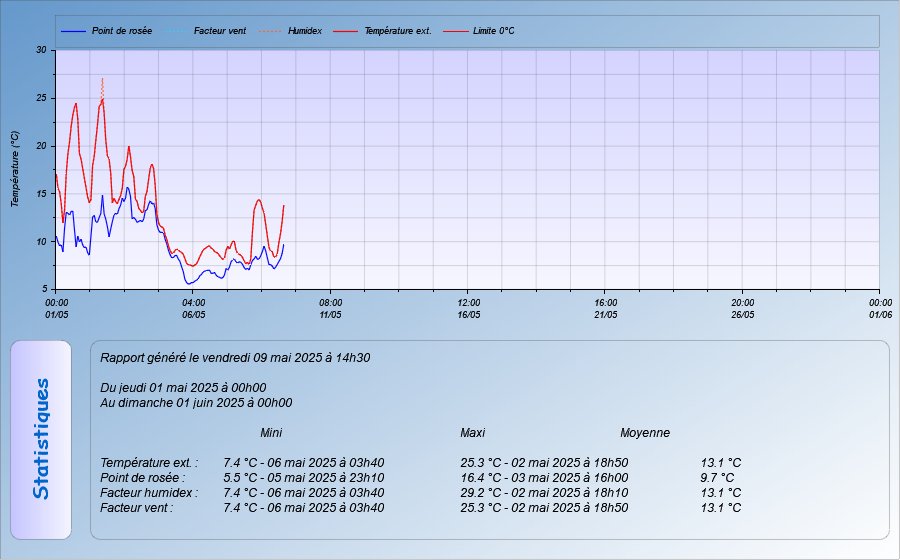This screenshot has width=900, height=560.
Task: Click Température ext. moyenne 13.1 °C
Action: [721, 462]
